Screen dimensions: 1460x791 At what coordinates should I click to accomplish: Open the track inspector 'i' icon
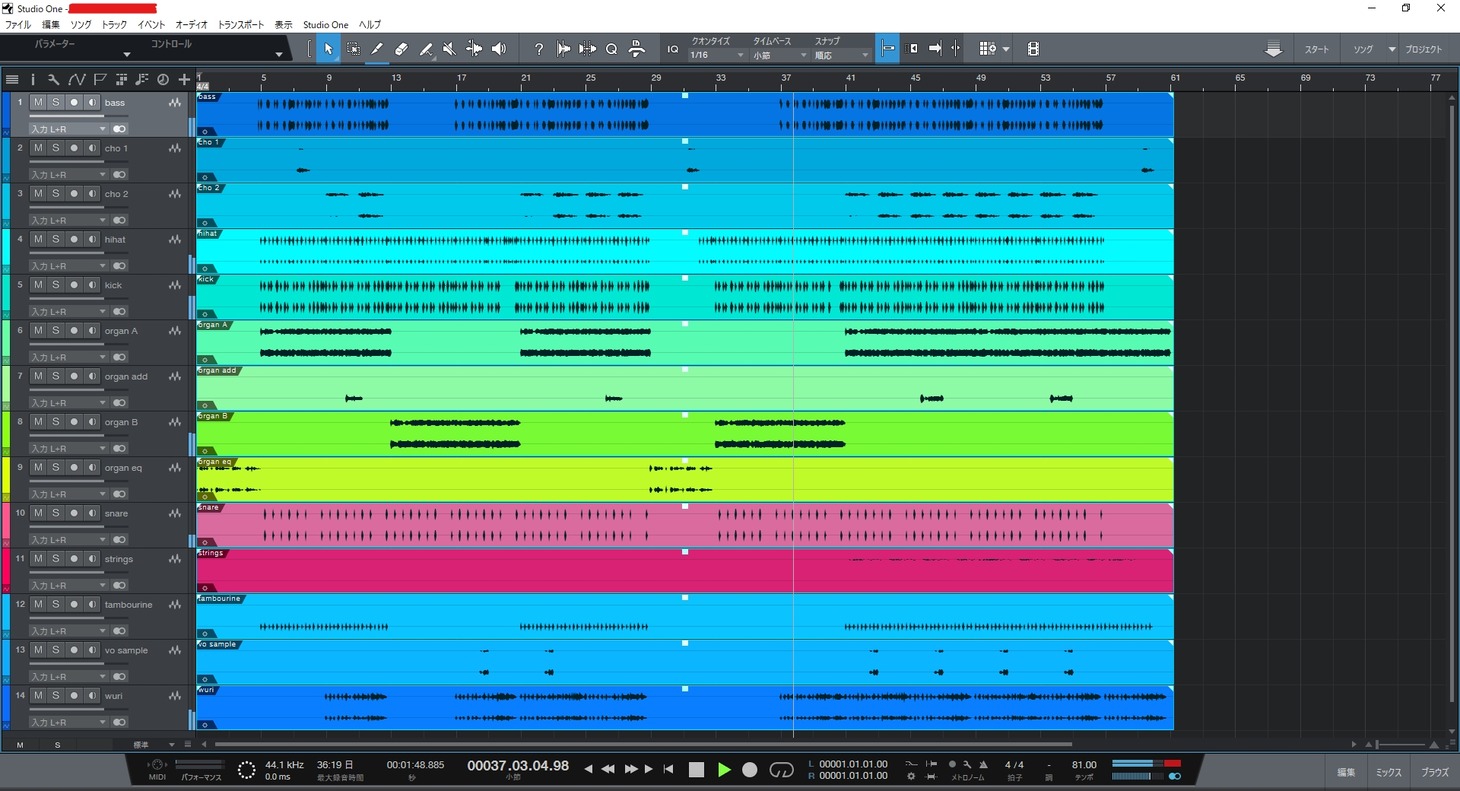click(x=32, y=79)
